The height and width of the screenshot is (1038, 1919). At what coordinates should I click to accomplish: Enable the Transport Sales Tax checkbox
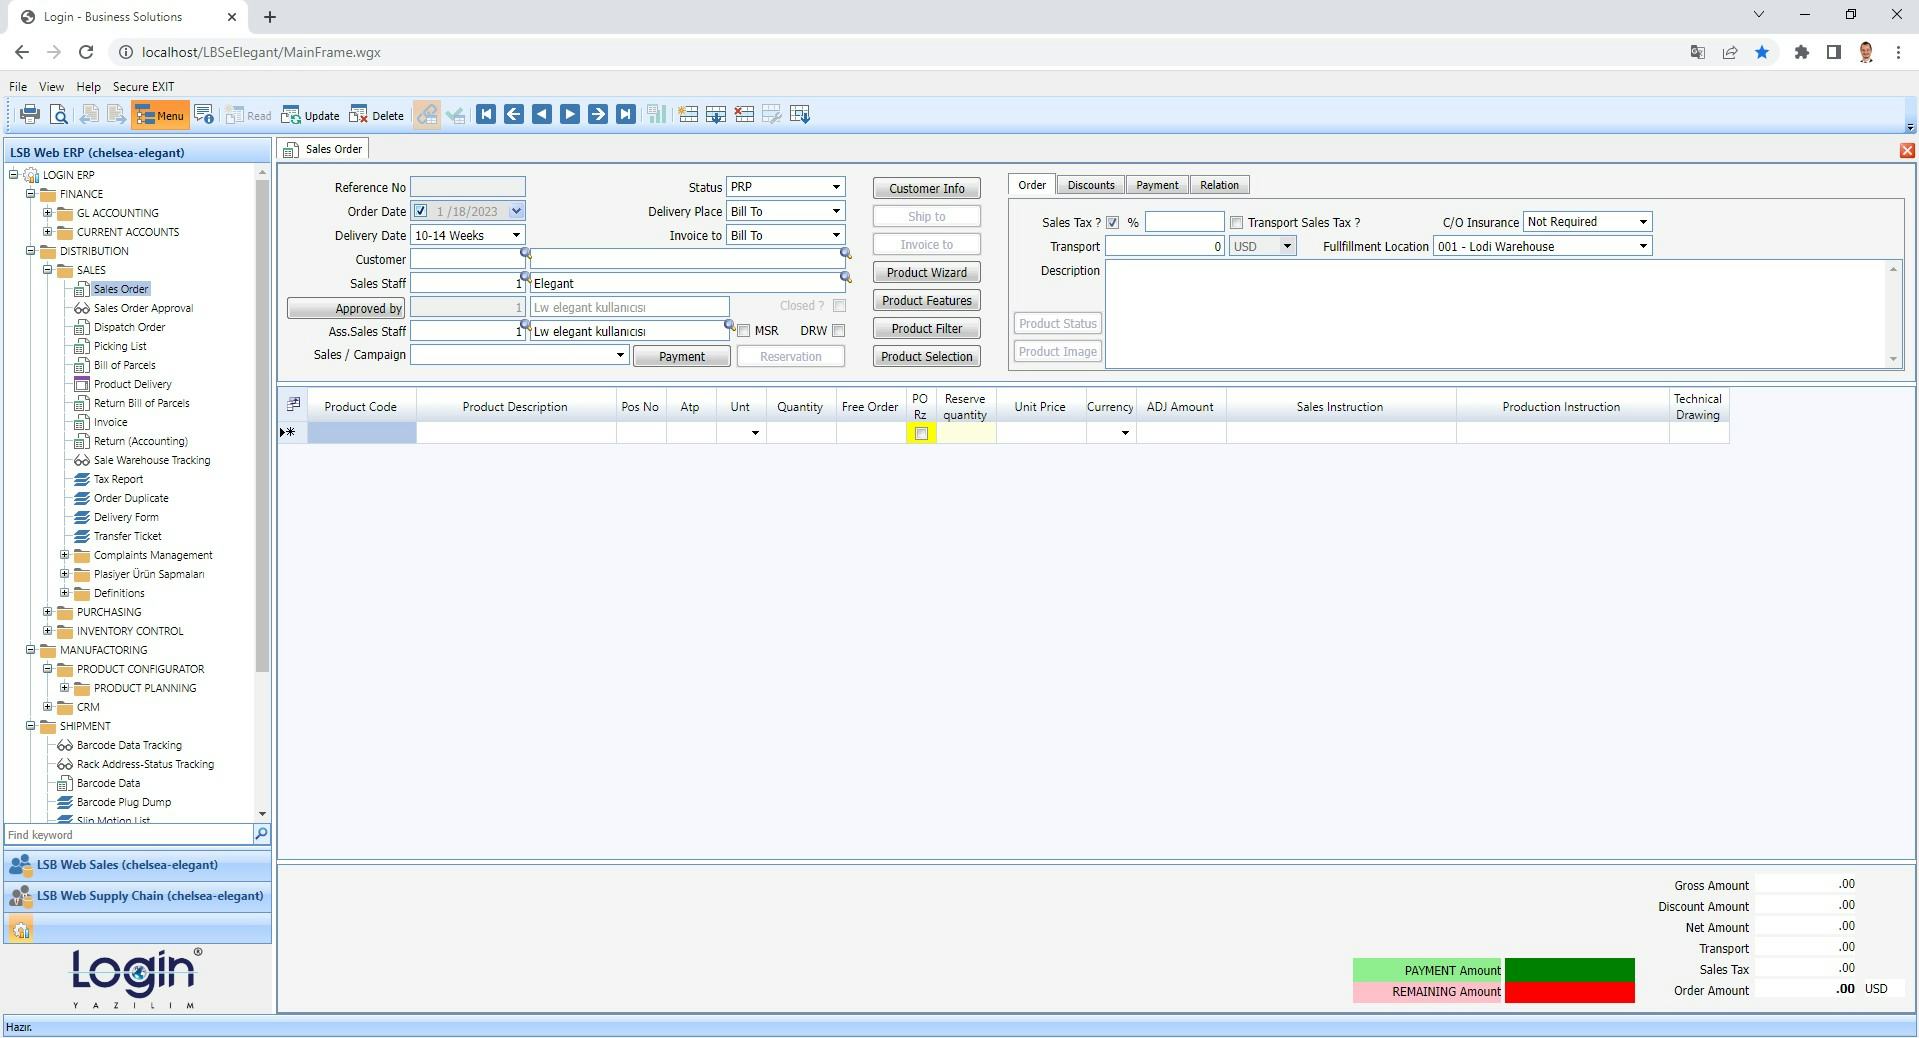tap(1235, 222)
